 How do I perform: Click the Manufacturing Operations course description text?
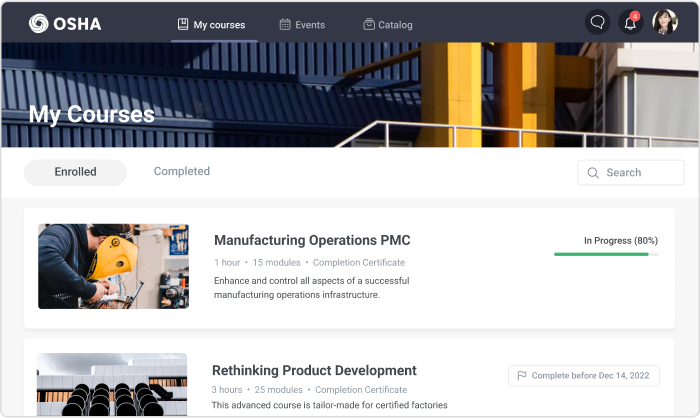click(312, 288)
